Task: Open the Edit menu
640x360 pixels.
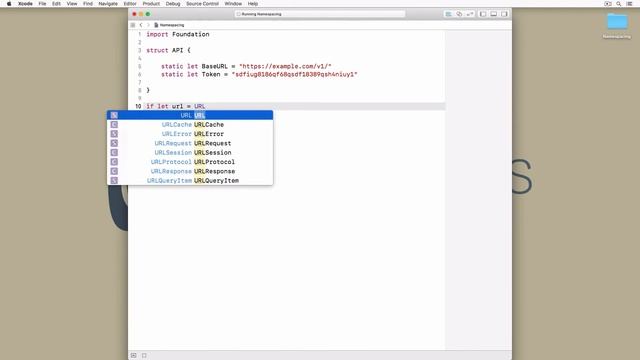Action: pos(56,4)
